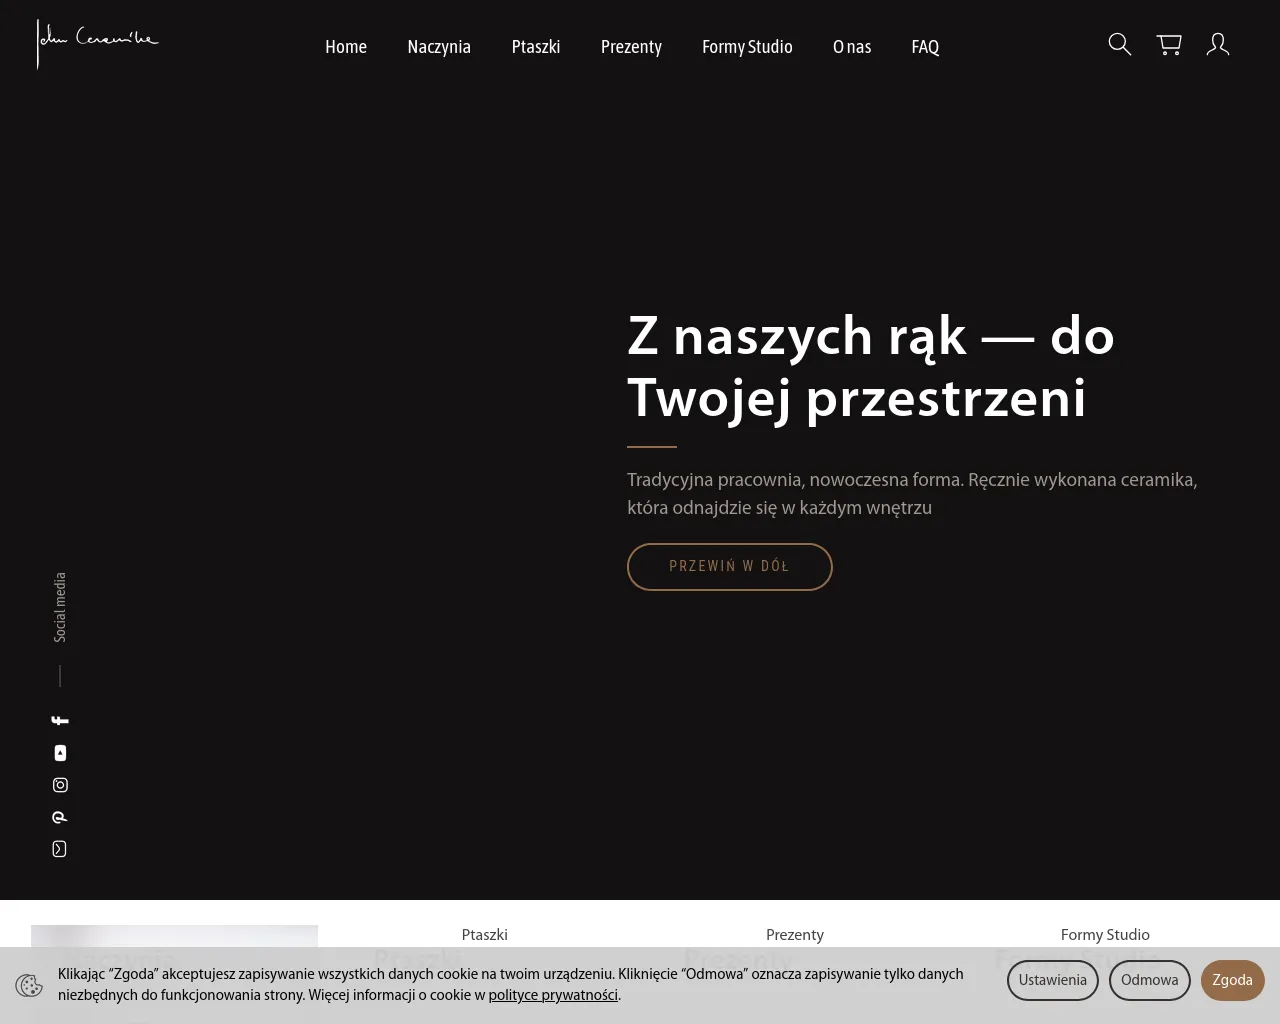Open the O nas page
Viewport: 1280px width, 1024px height.
852,47
